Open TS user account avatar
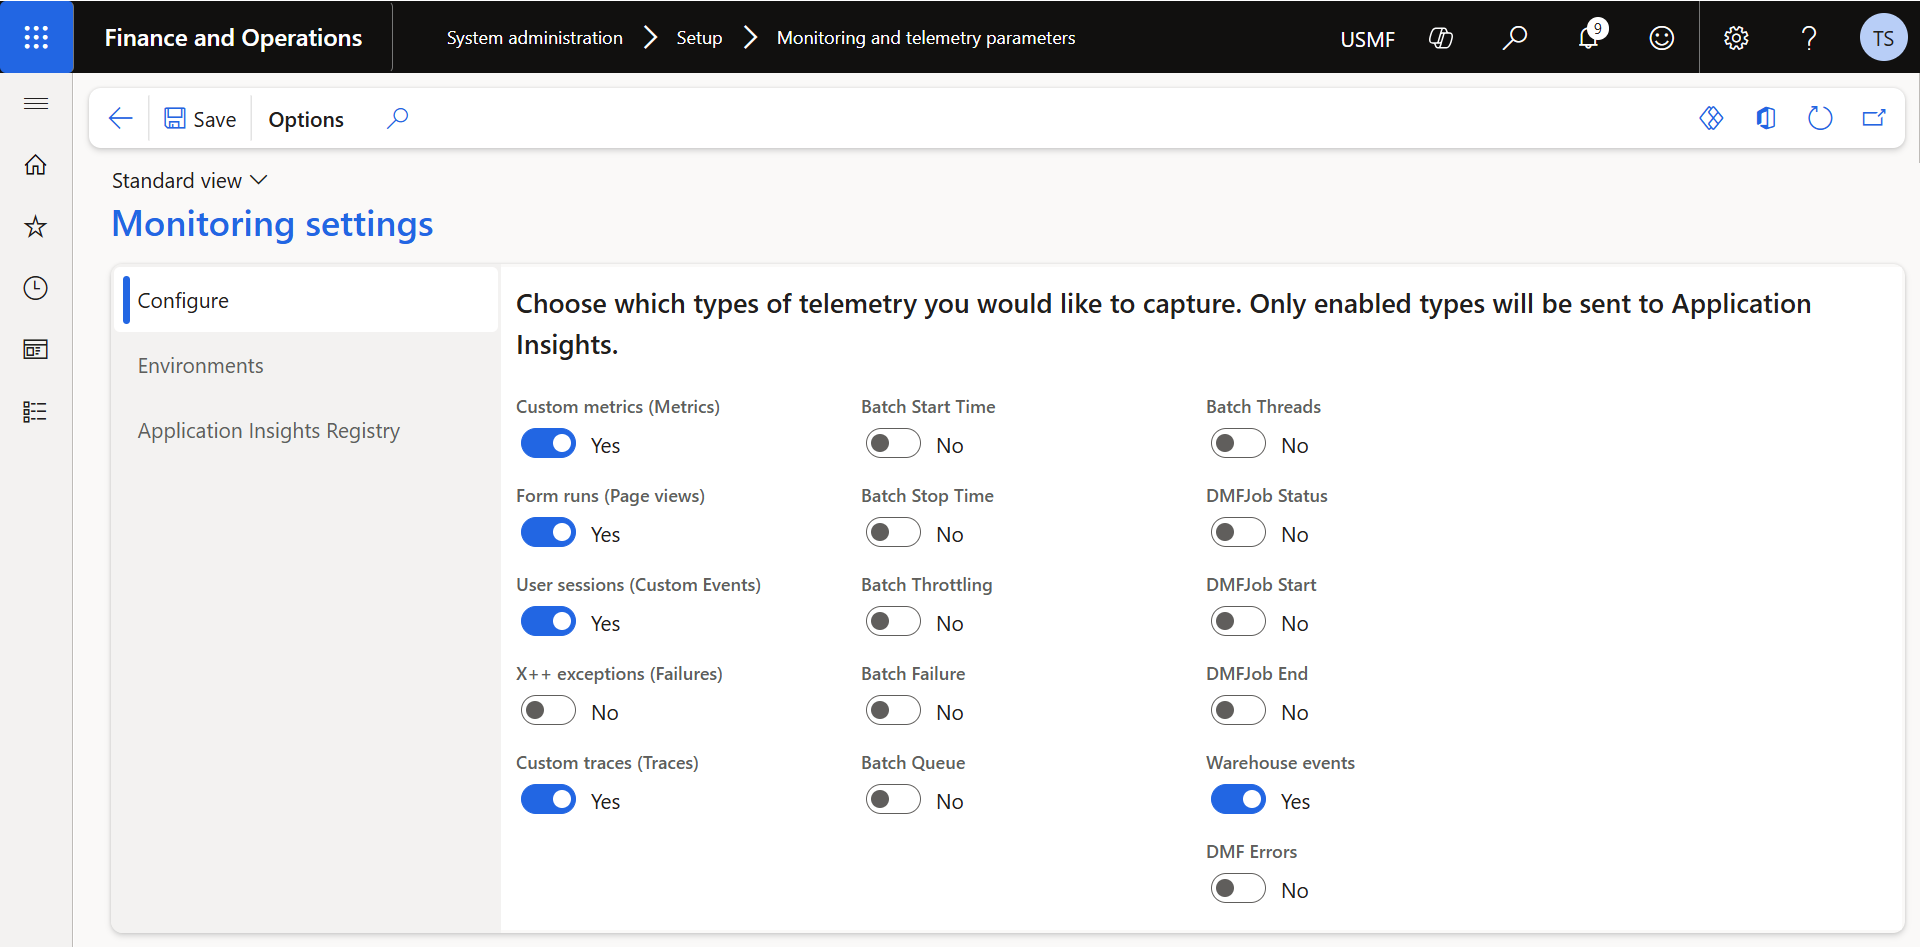The width and height of the screenshot is (1920, 947). click(1883, 38)
